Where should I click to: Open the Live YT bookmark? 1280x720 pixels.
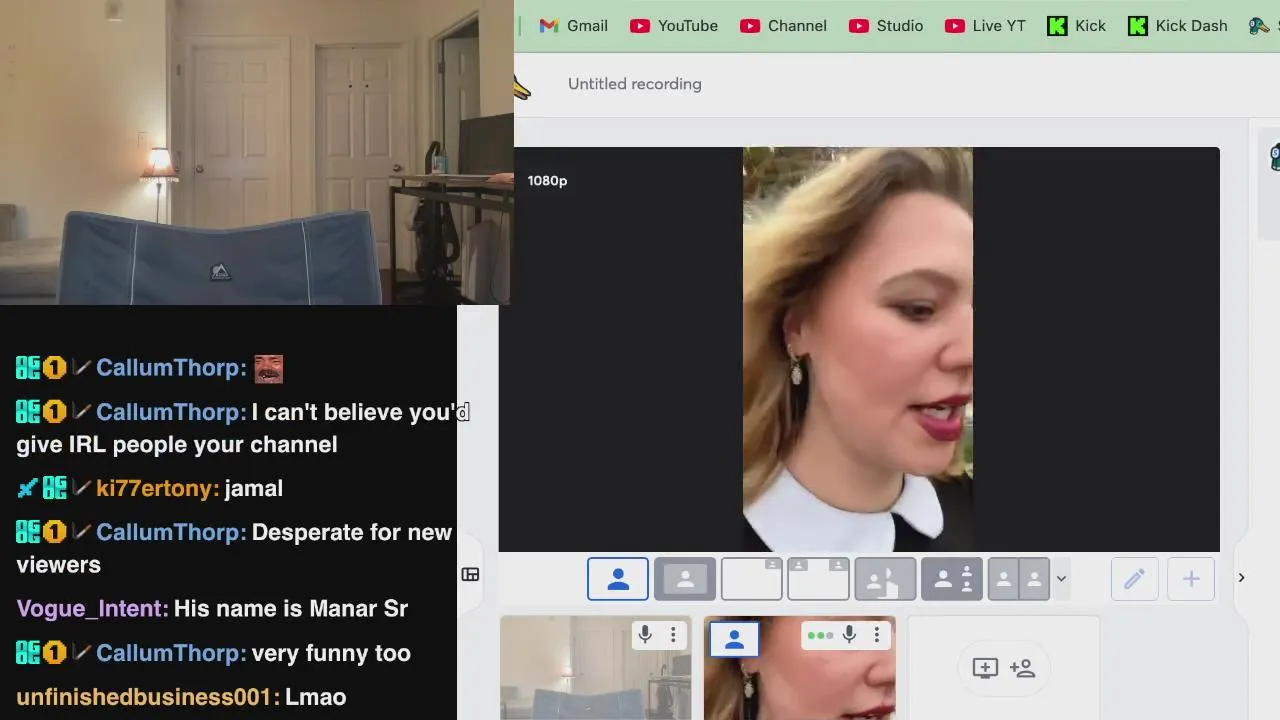coord(985,26)
